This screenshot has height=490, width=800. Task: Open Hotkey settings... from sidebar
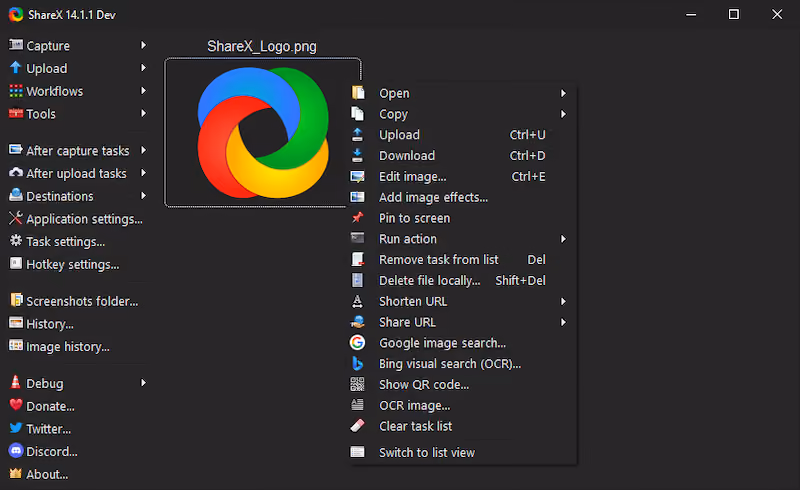(64, 264)
